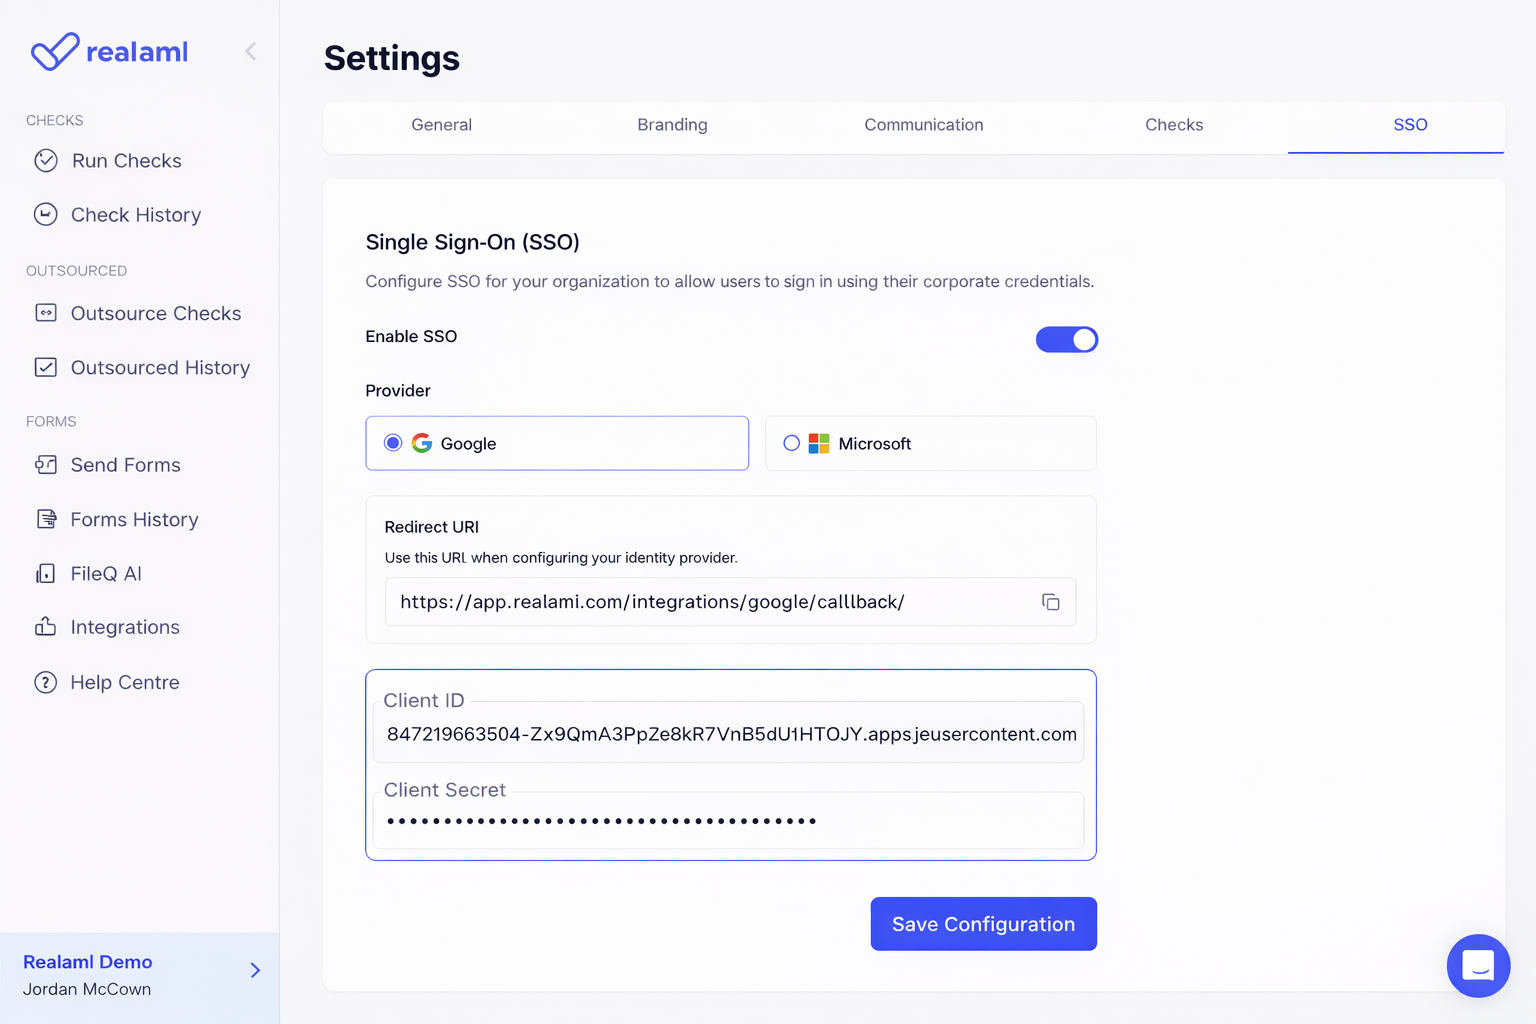
Task: Click the Integrations icon in sidebar
Action: click(x=46, y=627)
